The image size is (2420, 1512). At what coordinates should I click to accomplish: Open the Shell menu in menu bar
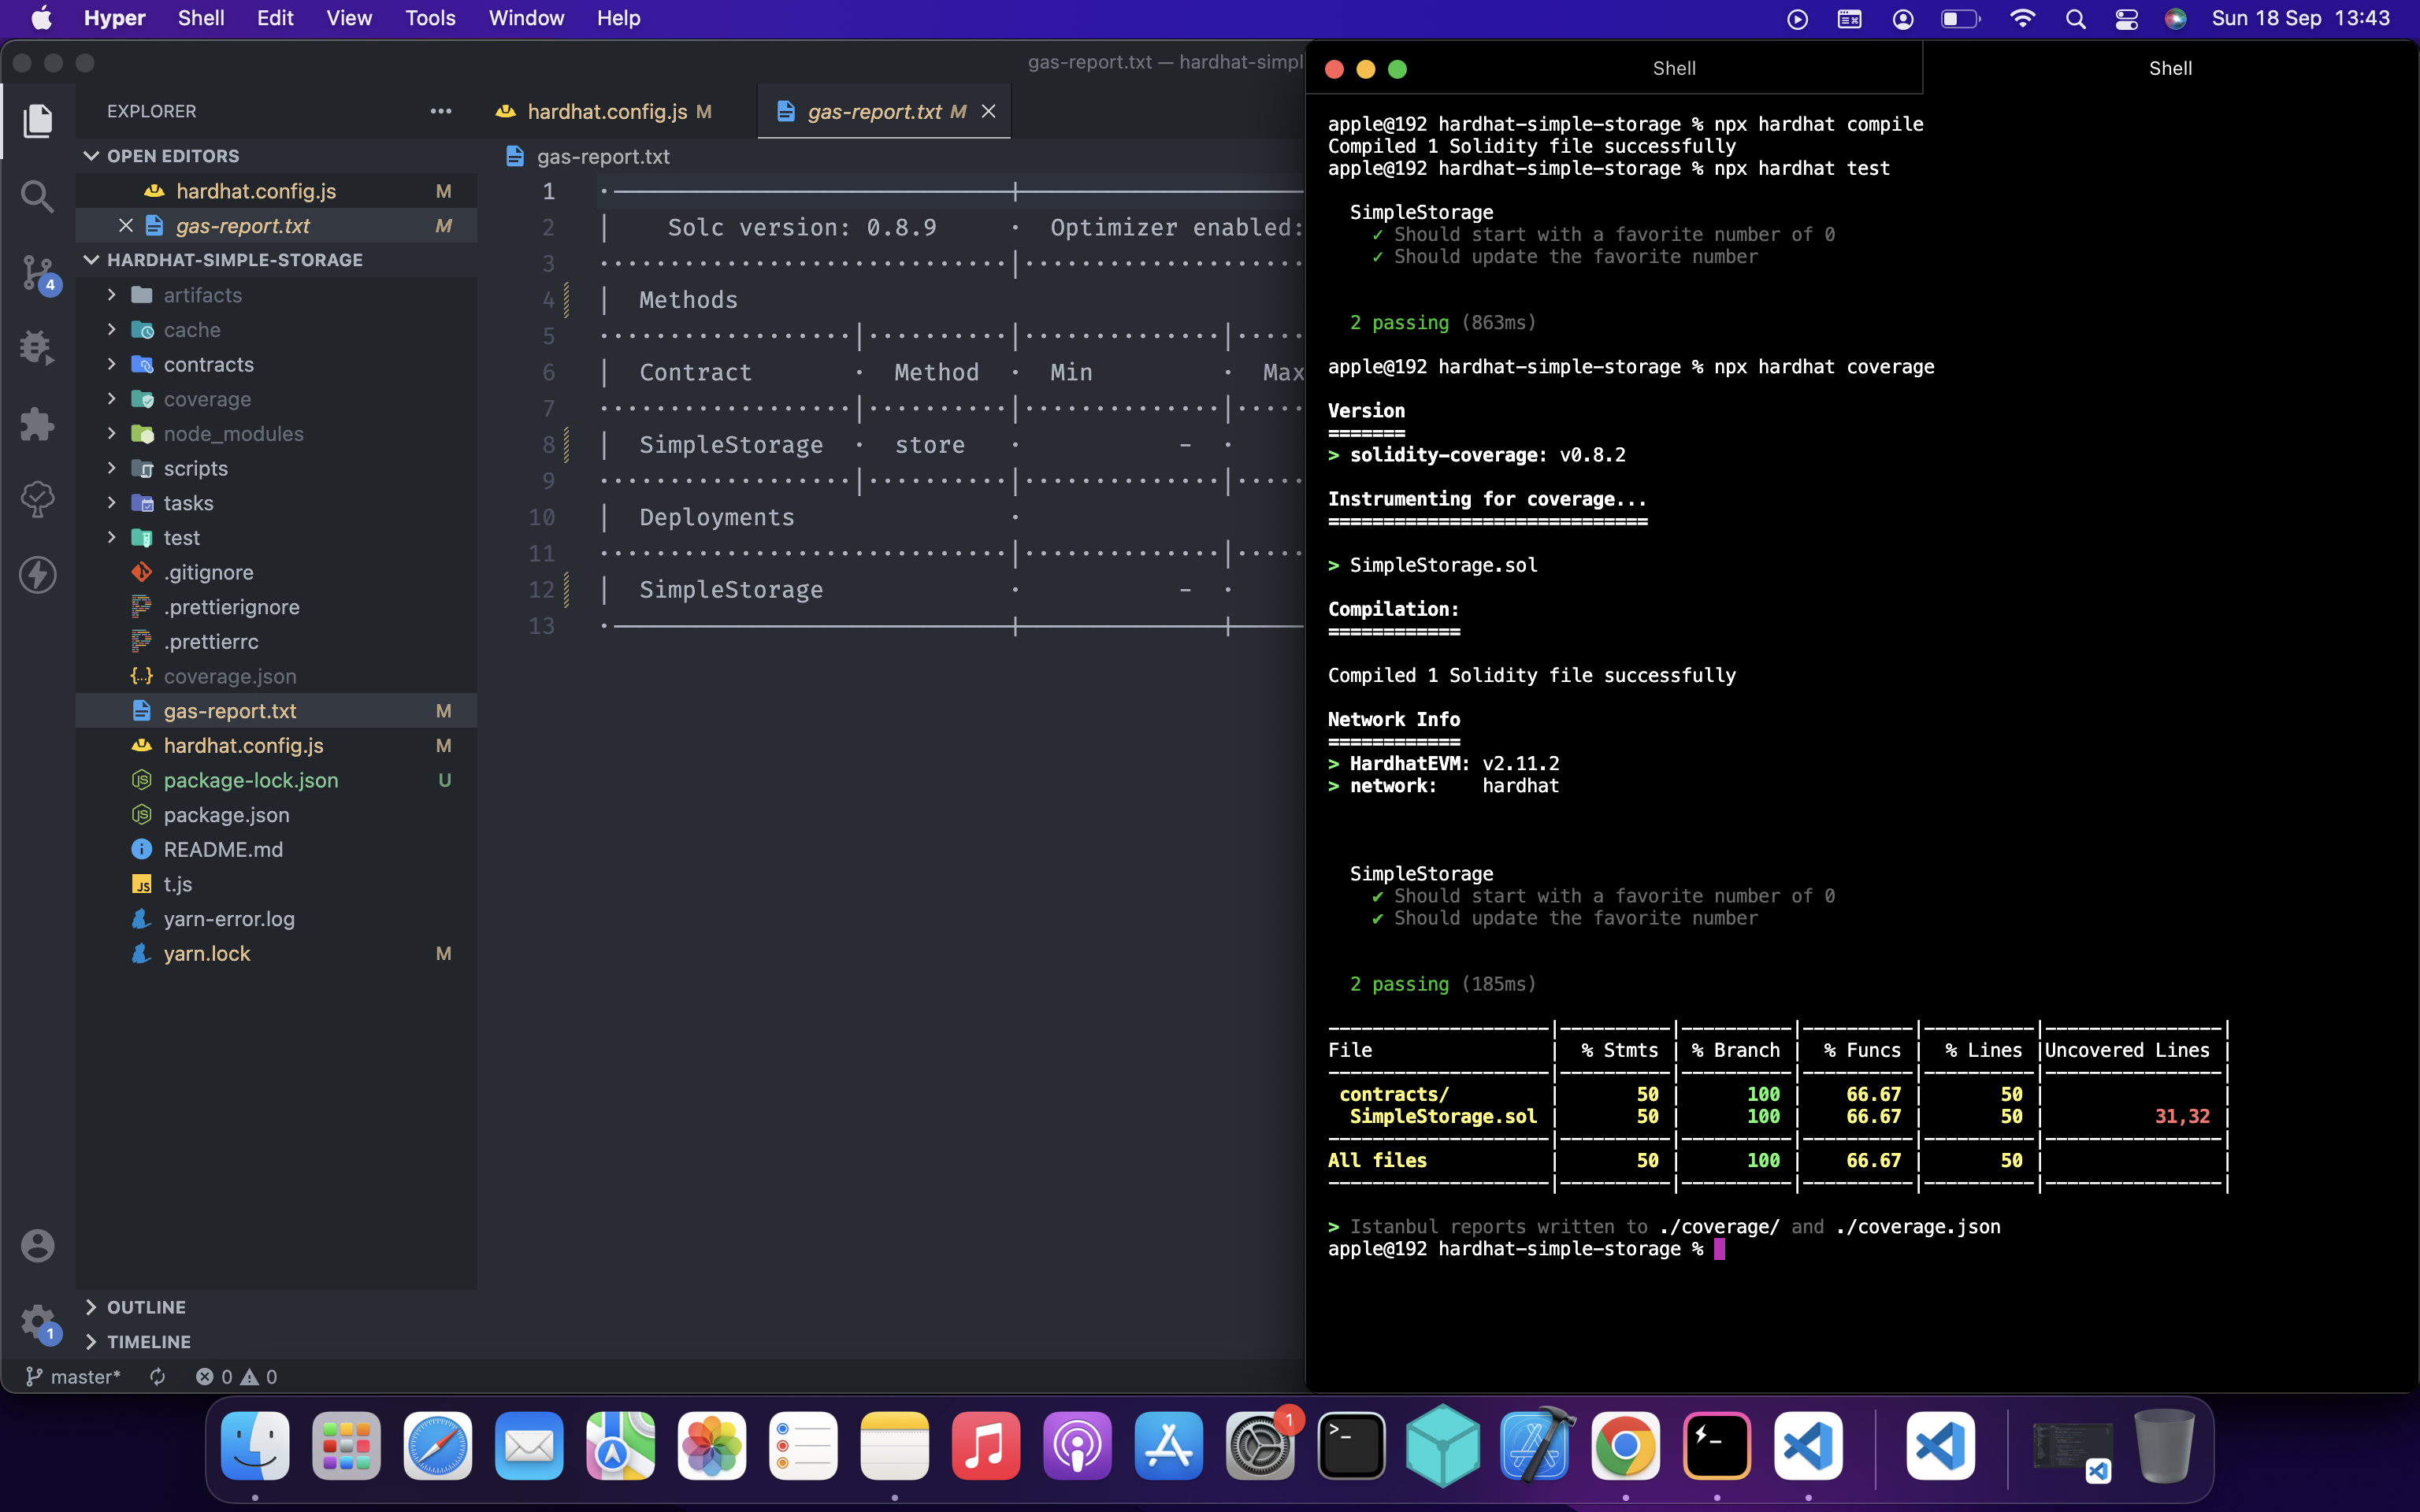coord(201,18)
